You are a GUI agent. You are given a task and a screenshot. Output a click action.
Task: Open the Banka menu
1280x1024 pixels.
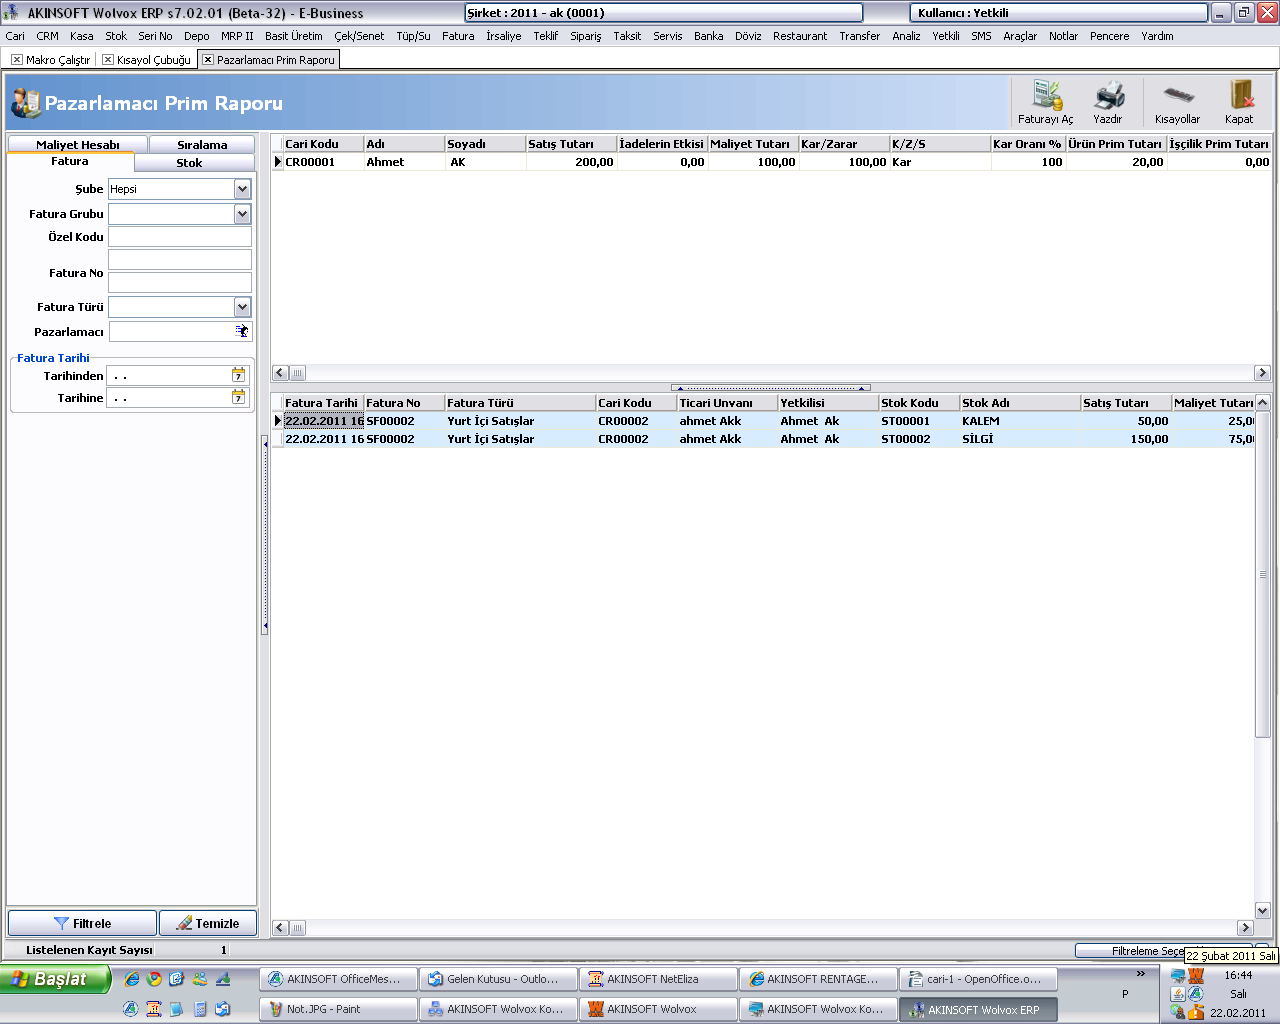tap(709, 36)
